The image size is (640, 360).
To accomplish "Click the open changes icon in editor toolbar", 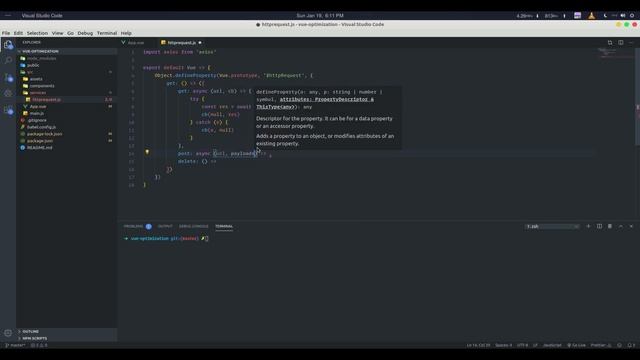I will [610, 42].
